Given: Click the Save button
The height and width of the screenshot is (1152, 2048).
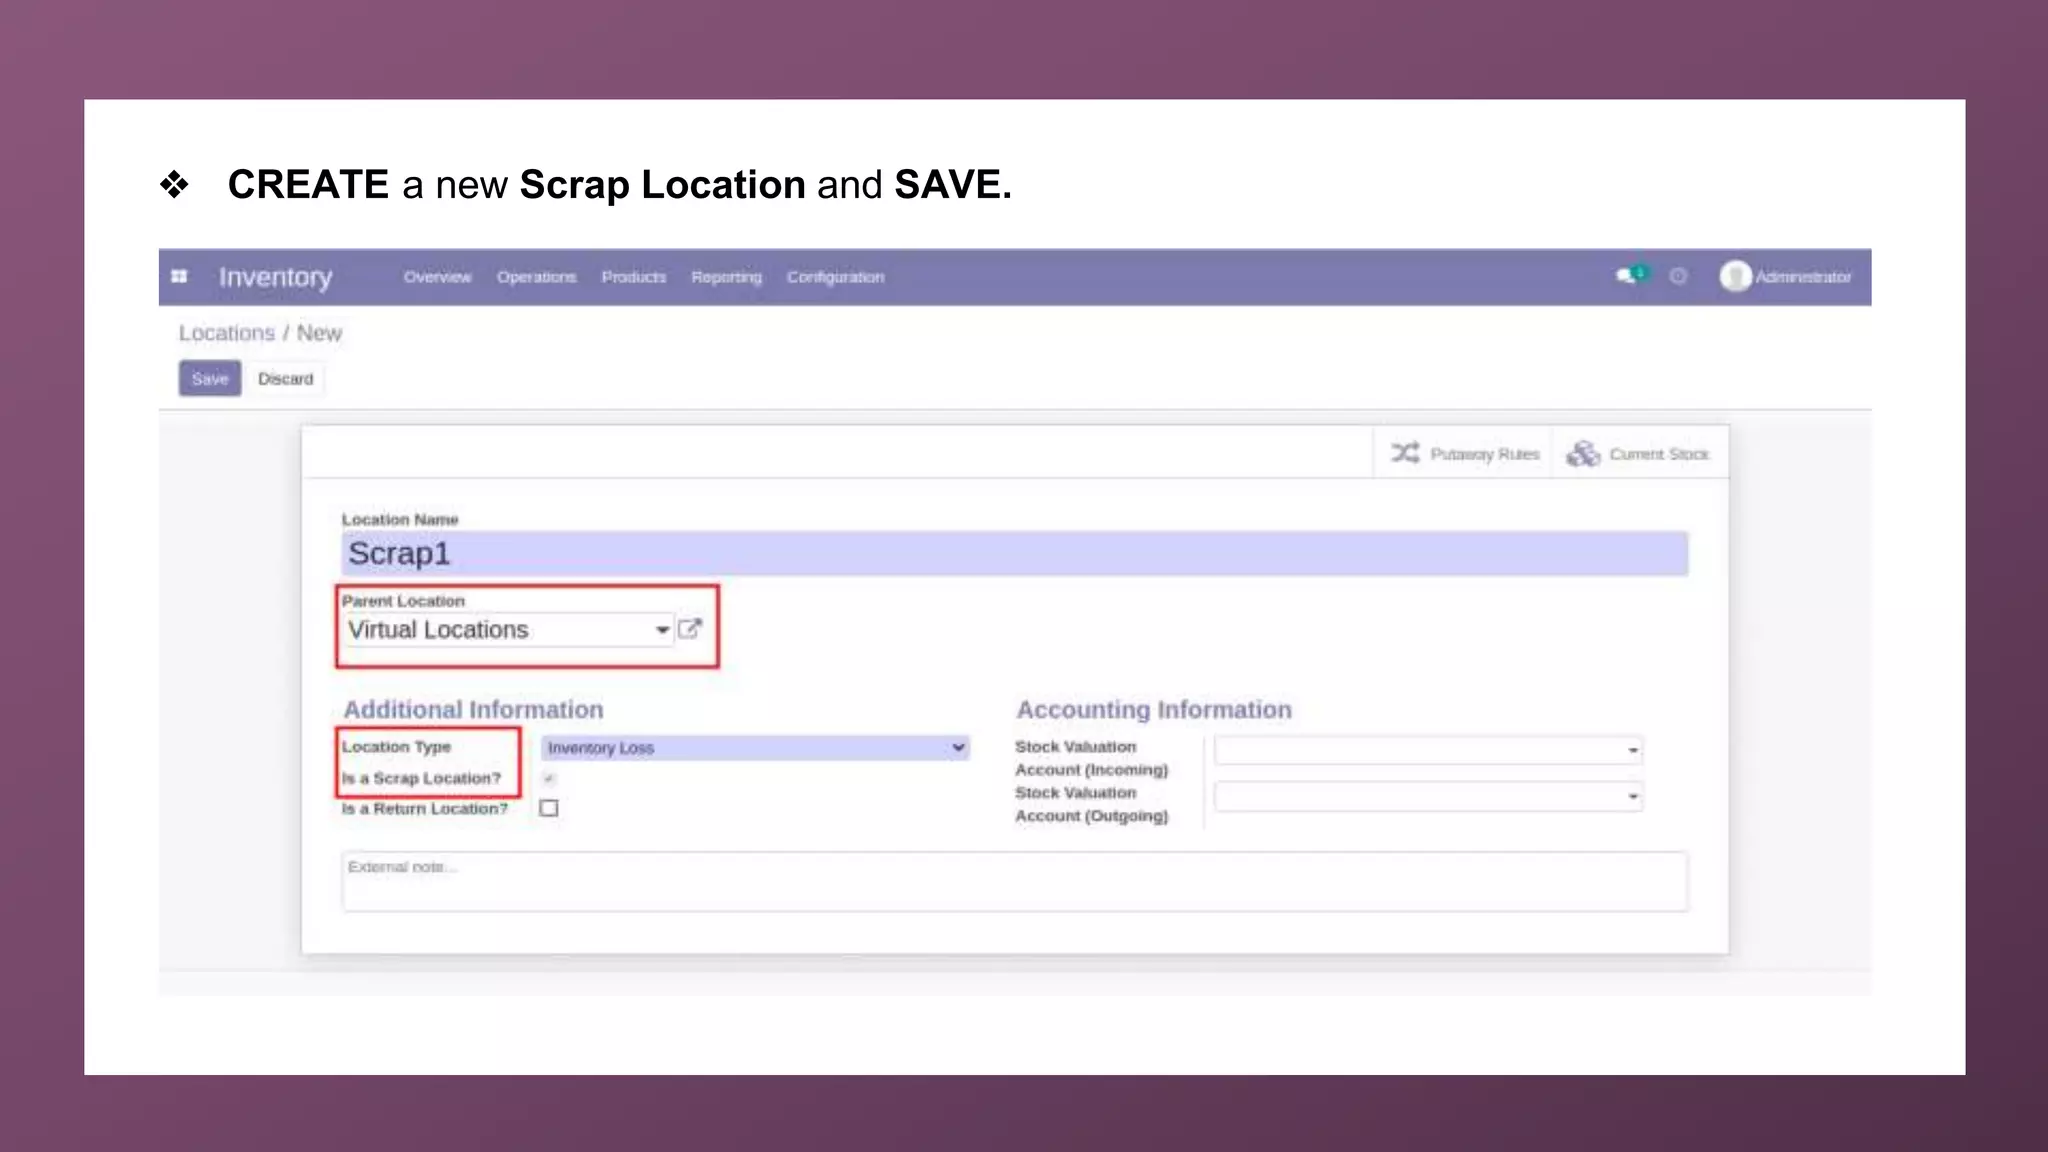Looking at the screenshot, I should (x=210, y=379).
